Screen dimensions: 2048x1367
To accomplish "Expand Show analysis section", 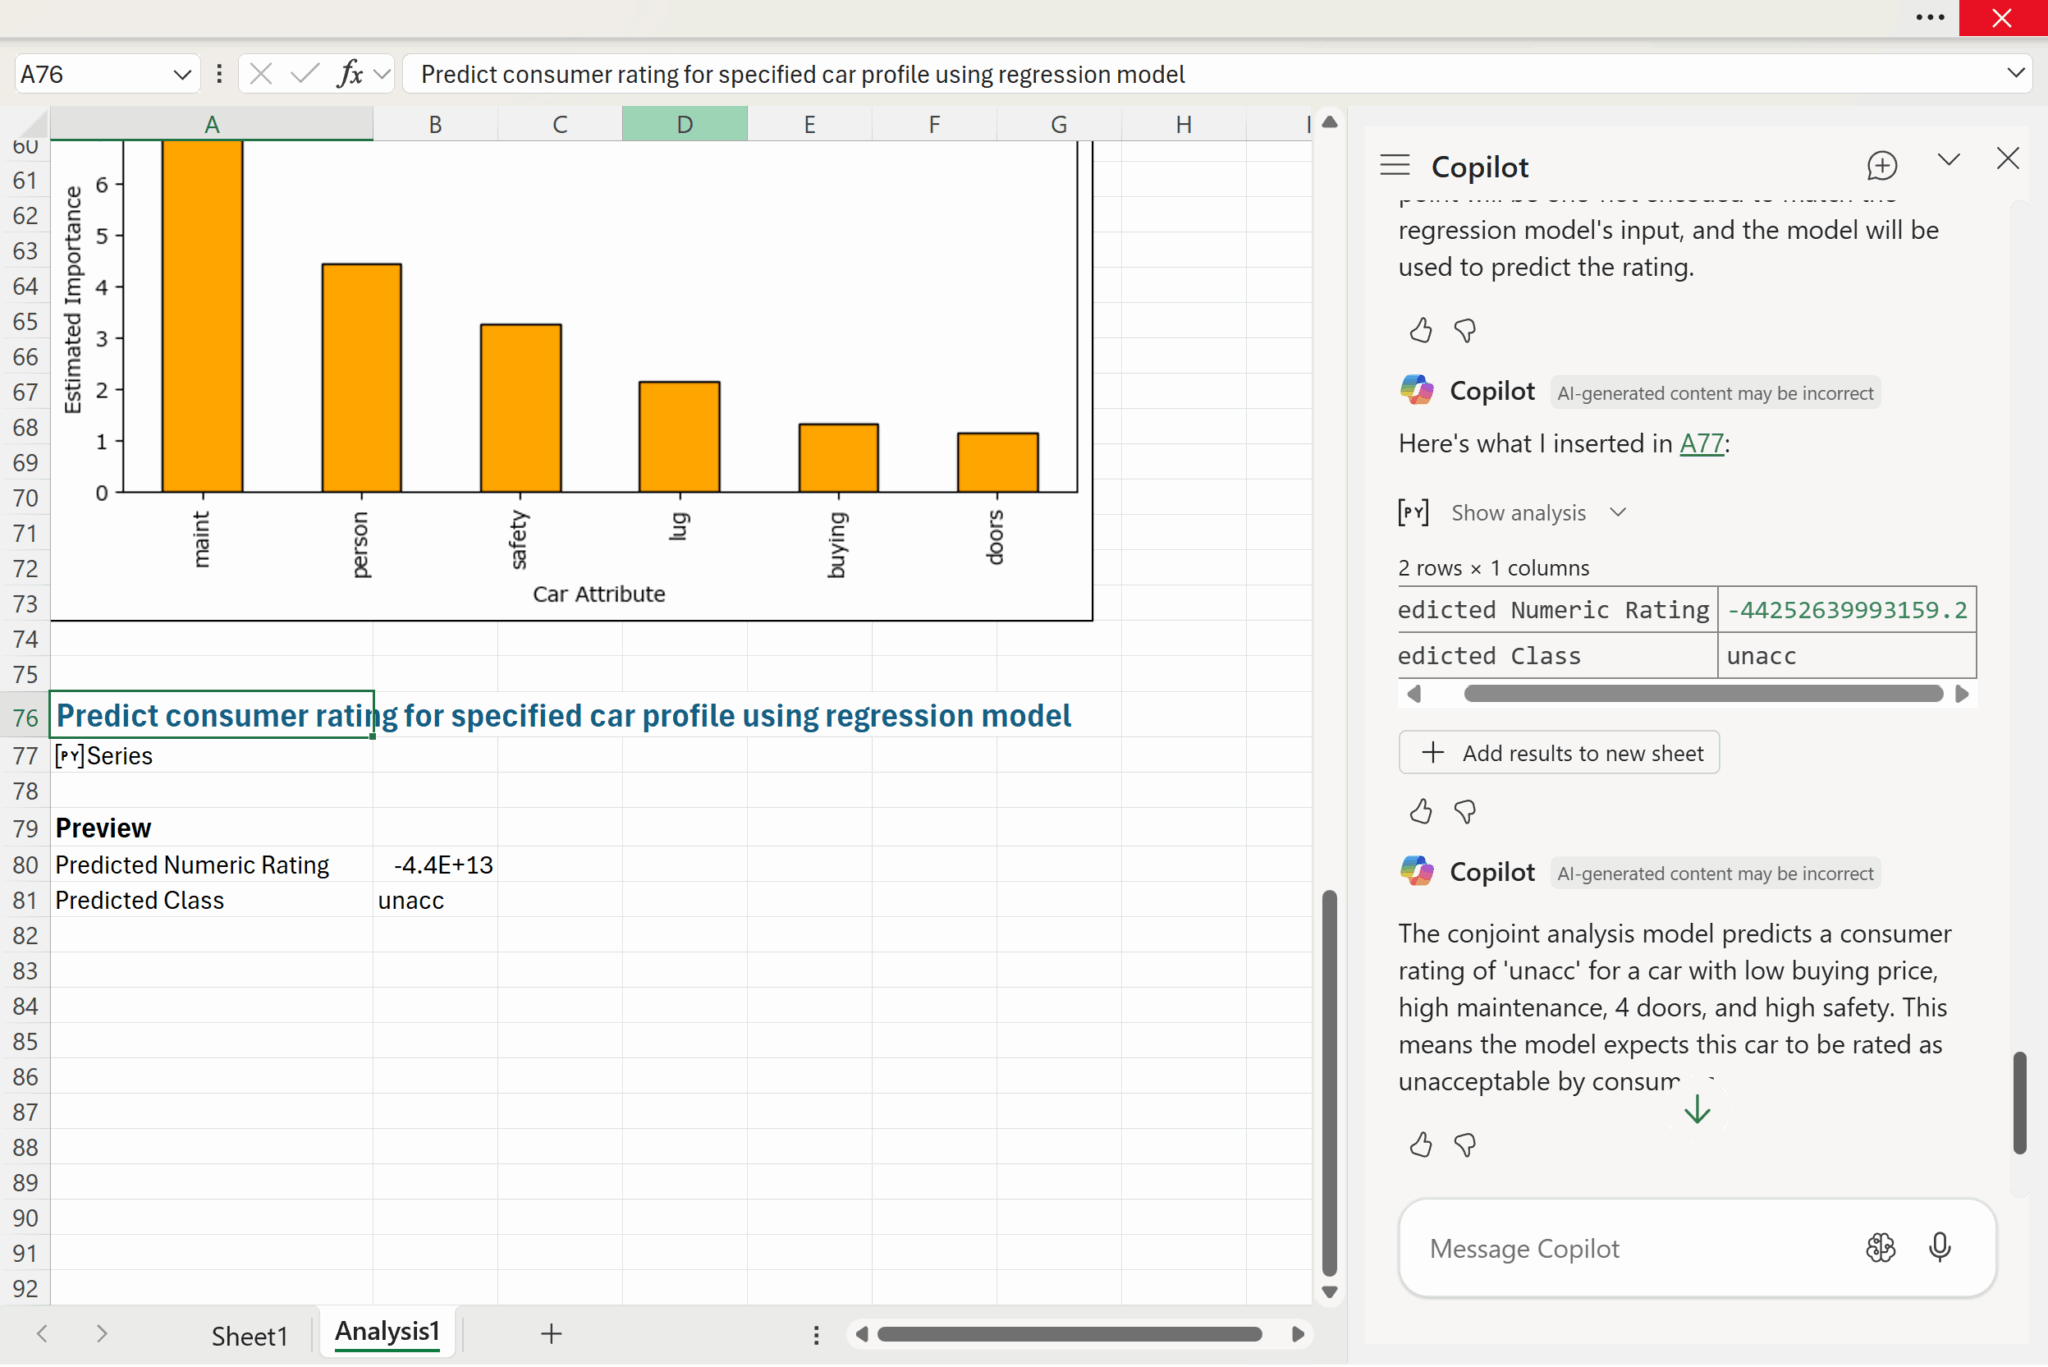I will [1537, 513].
